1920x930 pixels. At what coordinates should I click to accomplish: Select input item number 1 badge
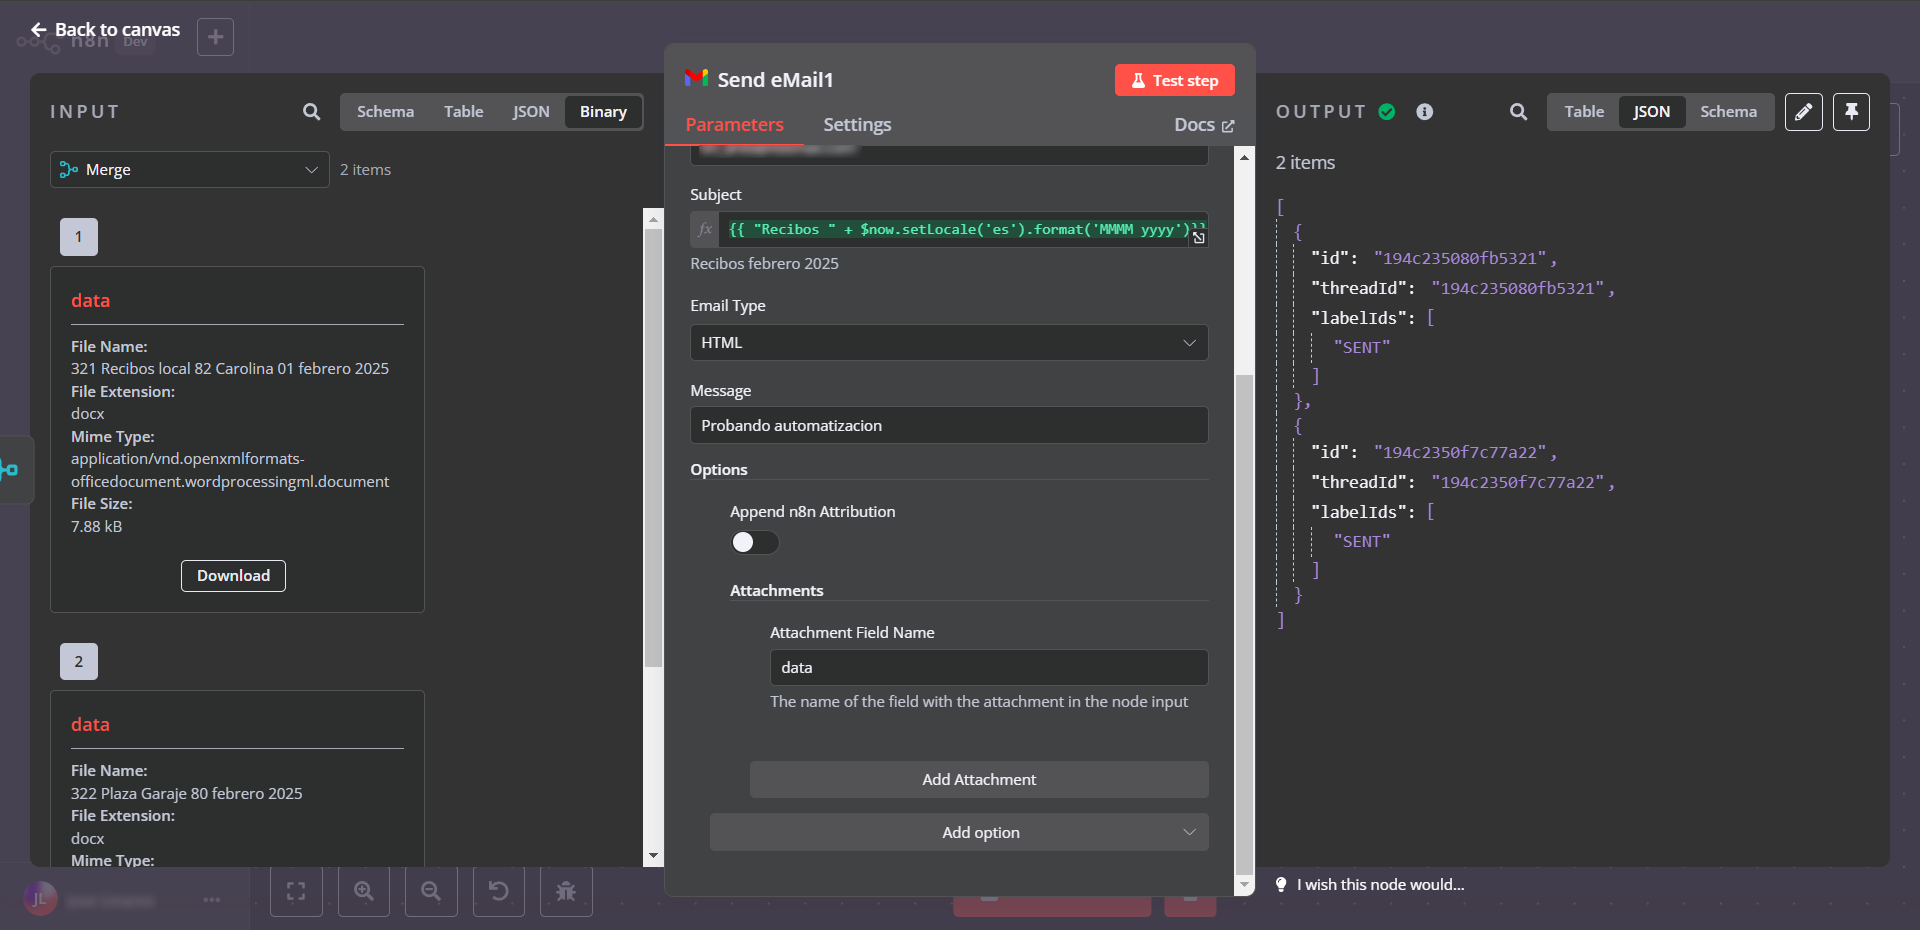coord(79,237)
